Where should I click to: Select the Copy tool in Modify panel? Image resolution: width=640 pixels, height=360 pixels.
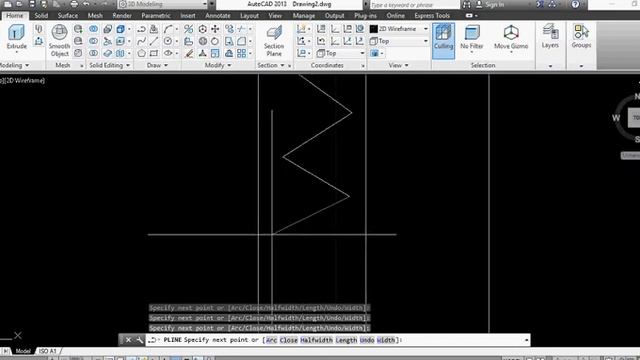point(229,29)
